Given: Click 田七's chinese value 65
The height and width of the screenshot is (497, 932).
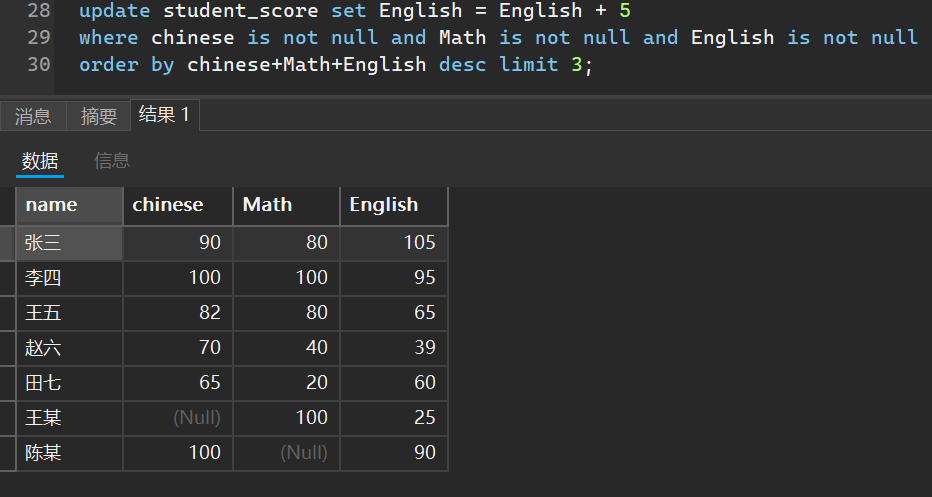Looking at the screenshot, I should (178, 383).
